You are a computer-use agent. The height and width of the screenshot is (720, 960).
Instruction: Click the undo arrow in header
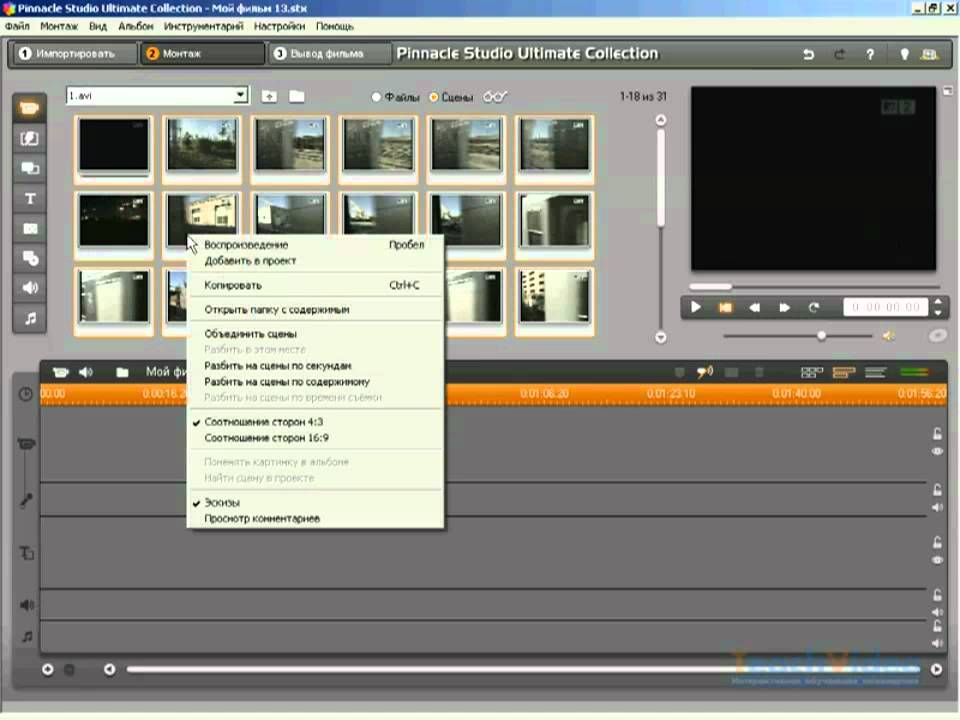pyautogui.click(x=809, y=54)
